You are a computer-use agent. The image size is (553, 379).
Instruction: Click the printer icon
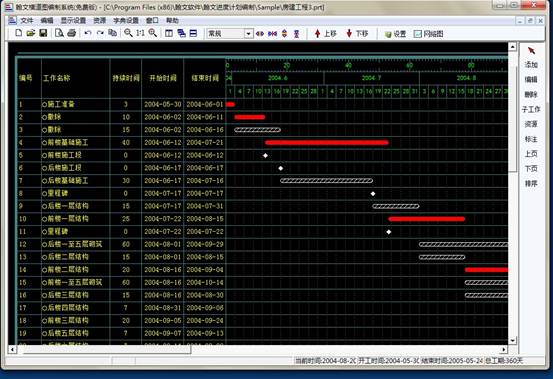coord(72,33)
